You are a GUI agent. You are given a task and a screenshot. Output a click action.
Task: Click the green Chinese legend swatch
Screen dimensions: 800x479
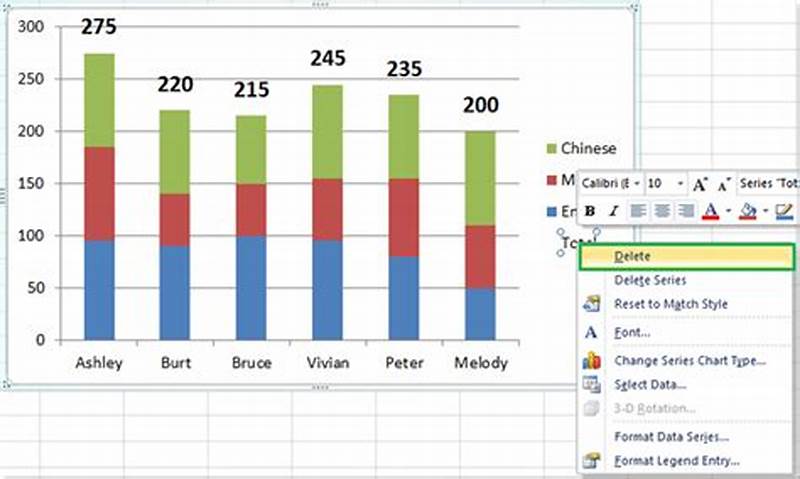[551, 148]
